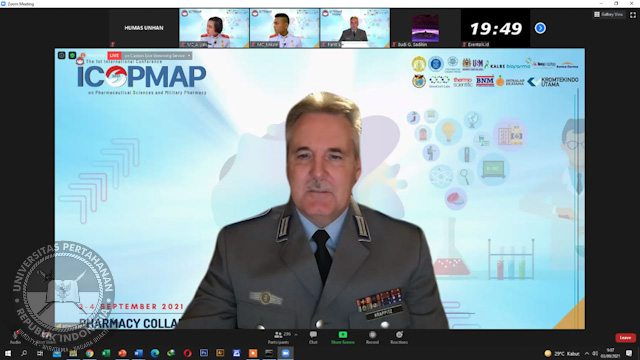The width and height of the screenshot is (640, 360).
Task: Select the 19:49 timer participant tile
Action: pyautogui.click(x=496, y=28)
